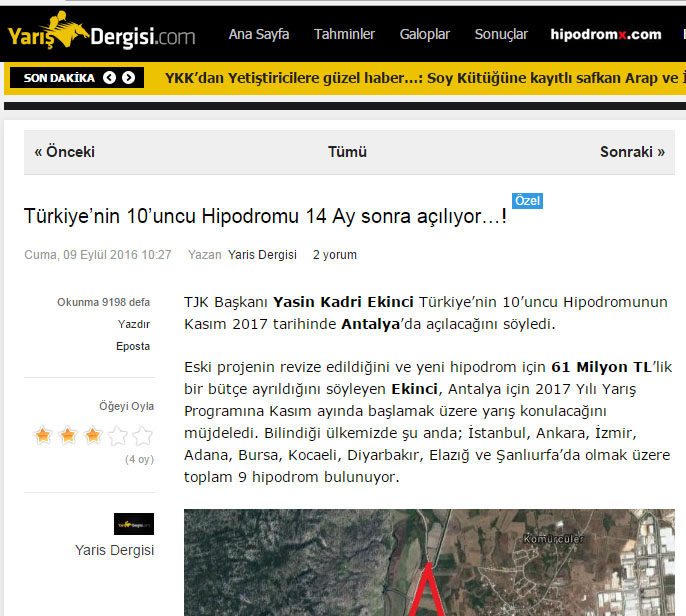Select the Okunma 9198 defa read count
Viewport: 686px width, 616px height.
tap(103, 302)
